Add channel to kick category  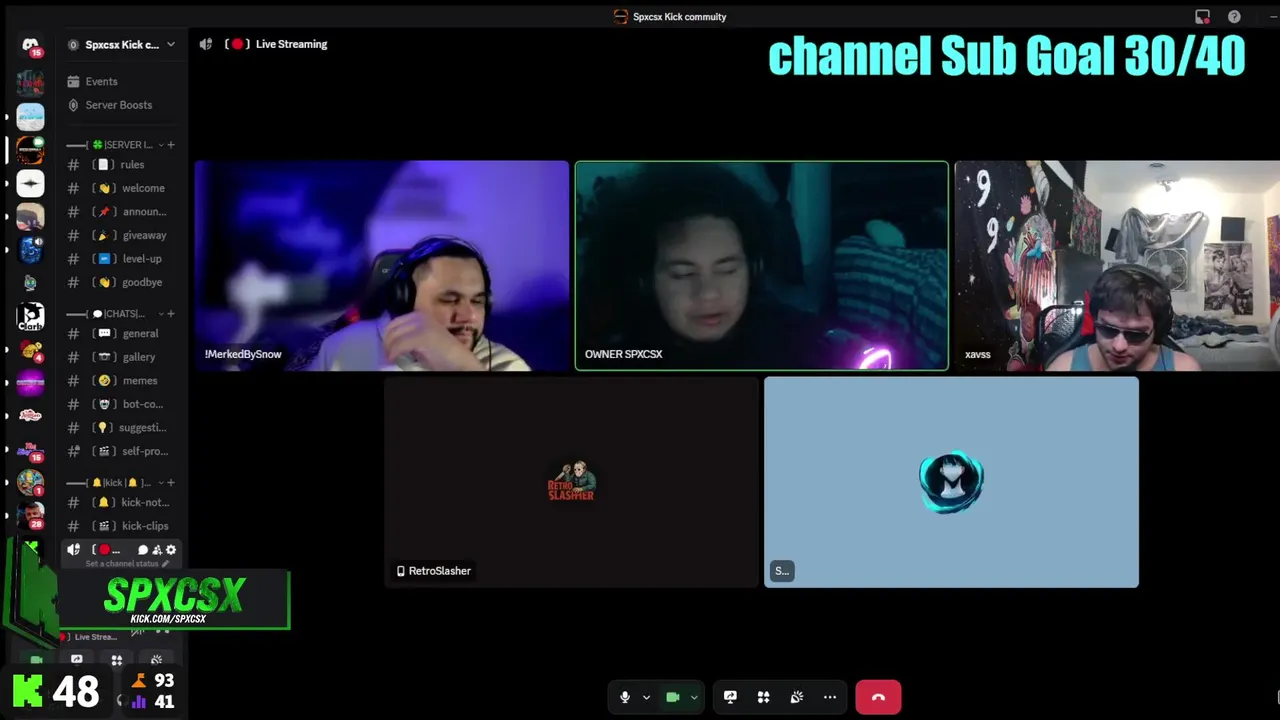coord(171,483)
